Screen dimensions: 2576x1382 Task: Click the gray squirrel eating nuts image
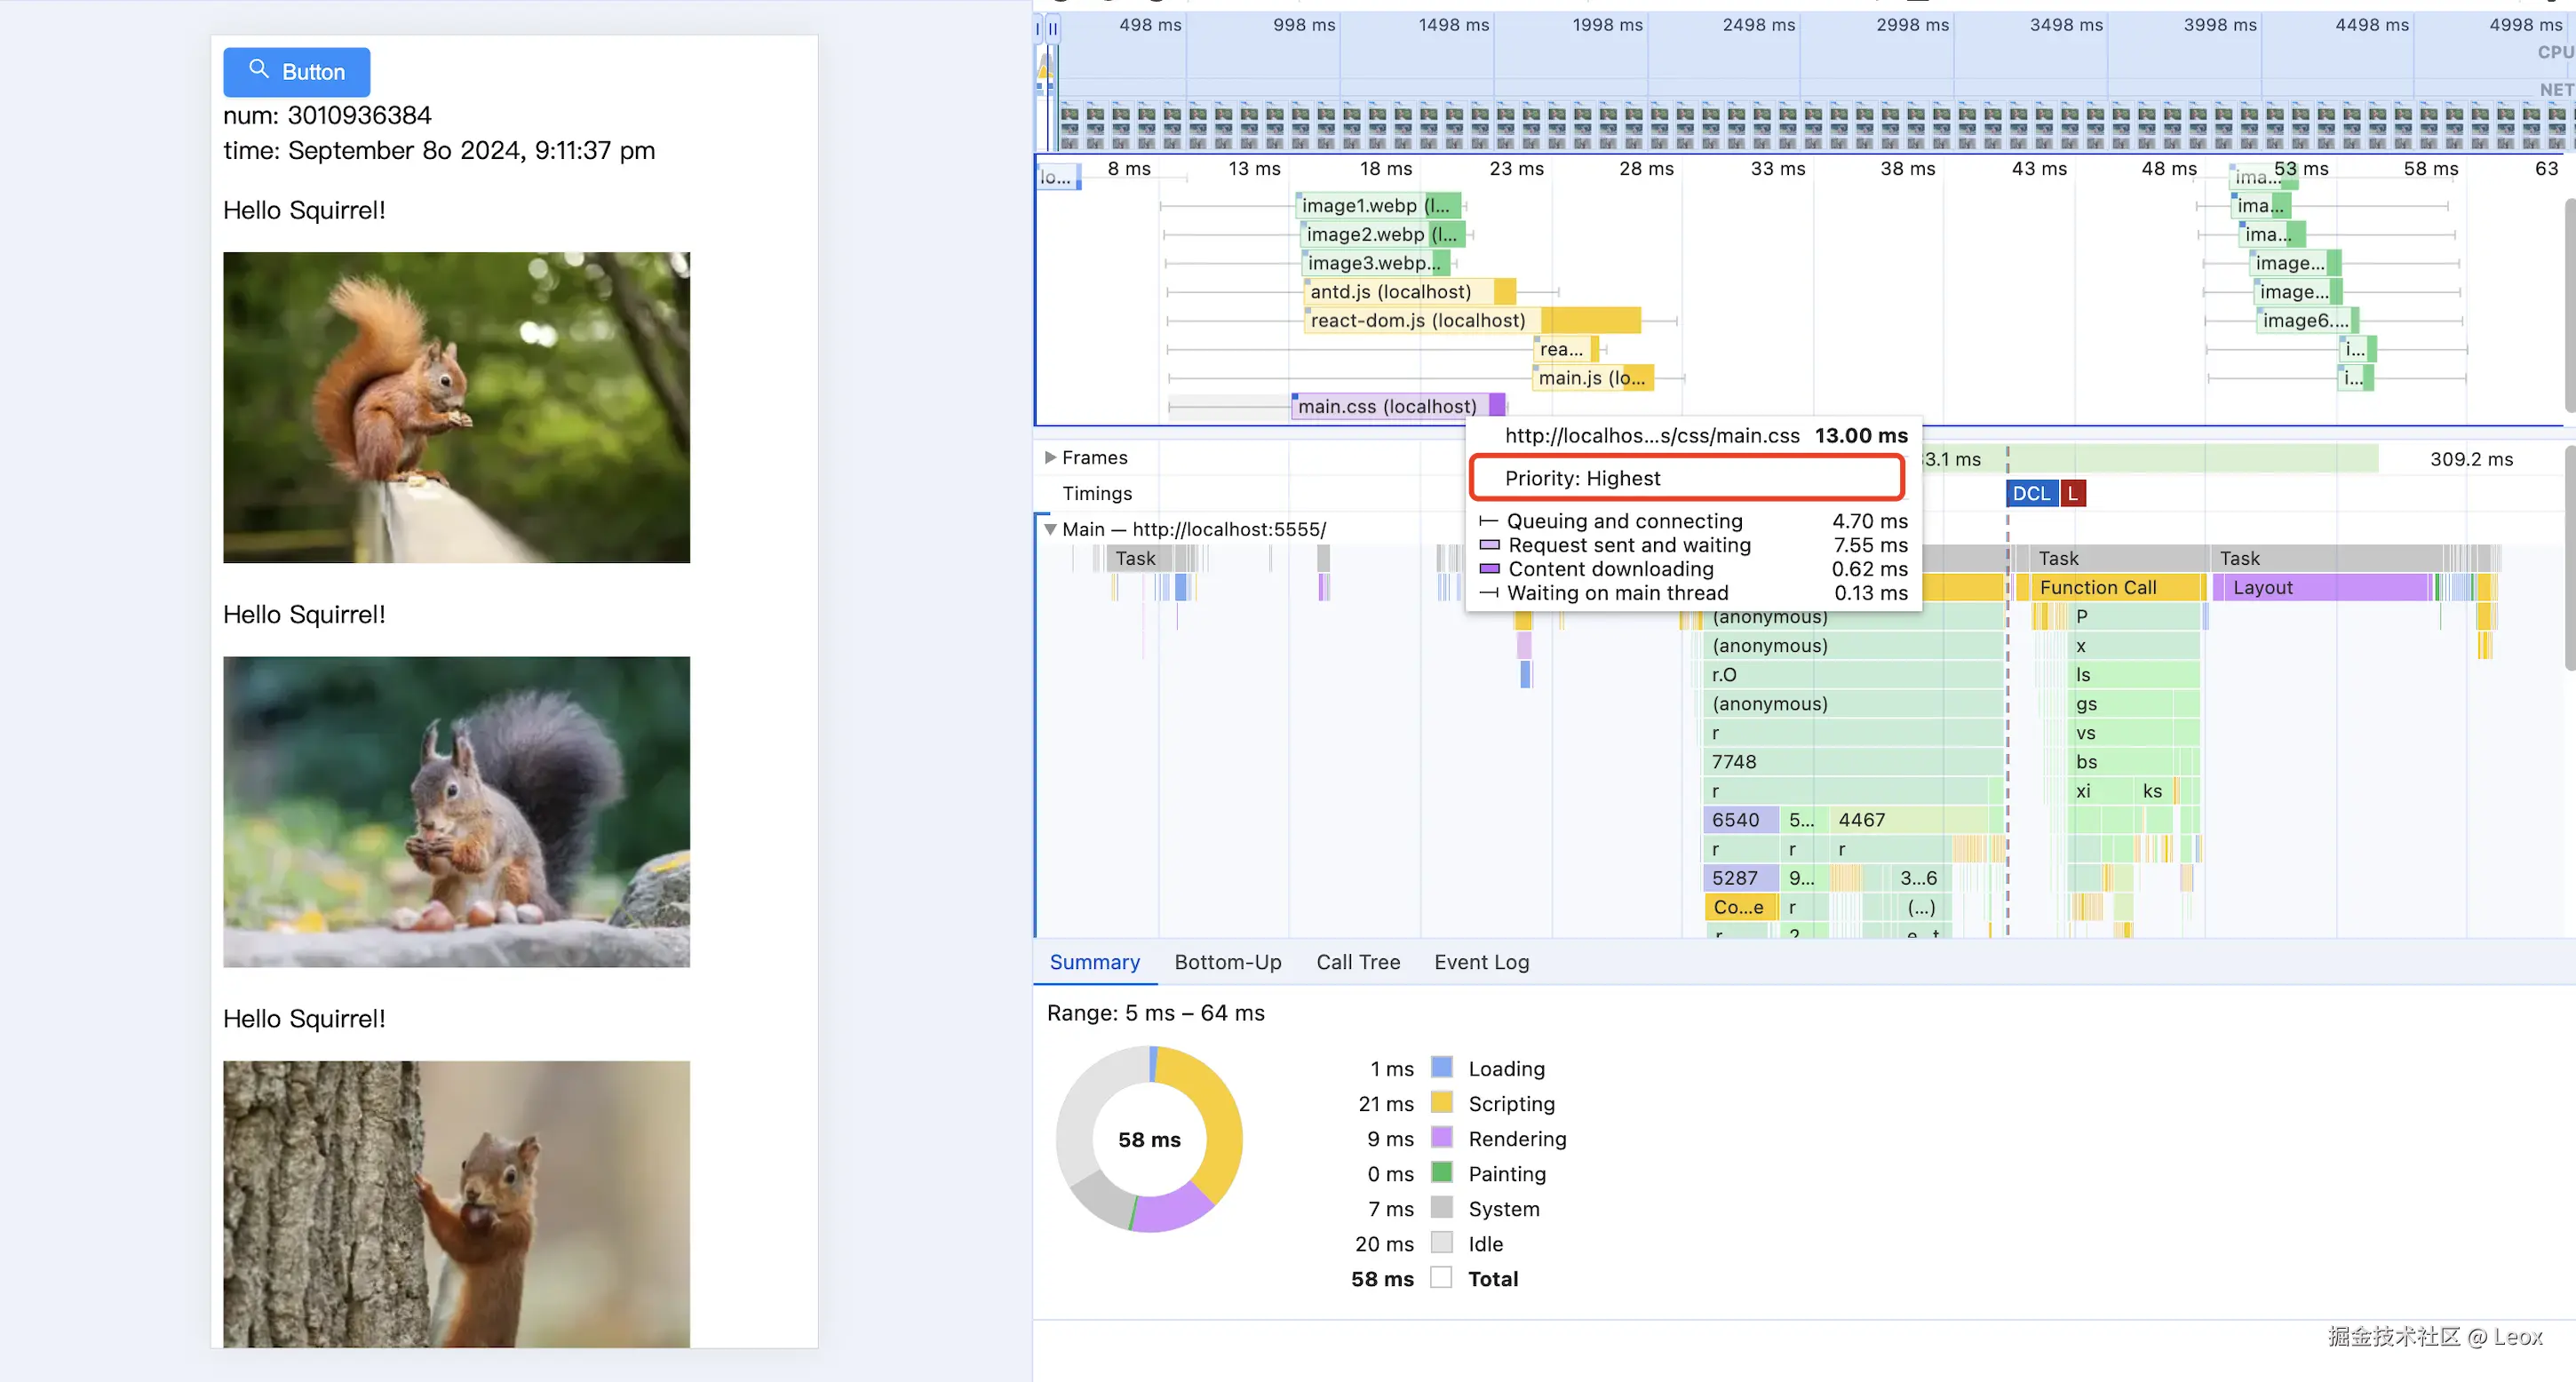tap(456, 811)
